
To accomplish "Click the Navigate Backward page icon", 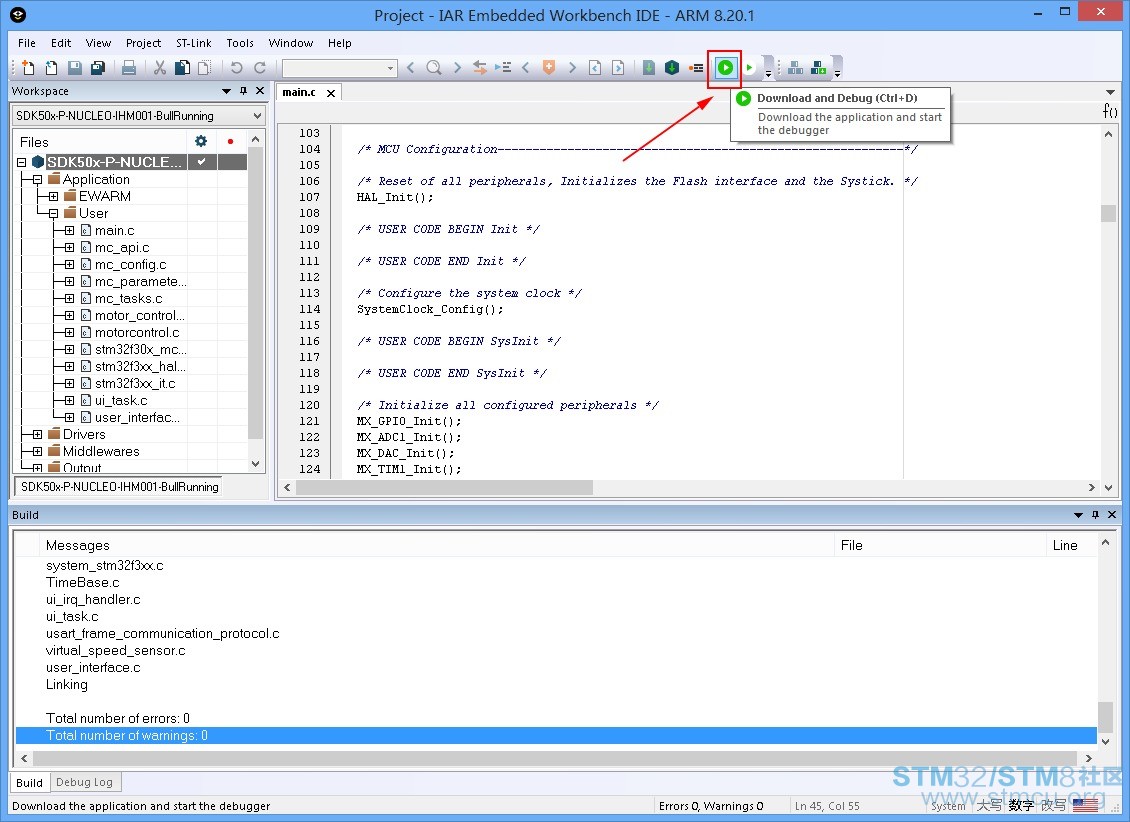I will click(x=595, y=68).
